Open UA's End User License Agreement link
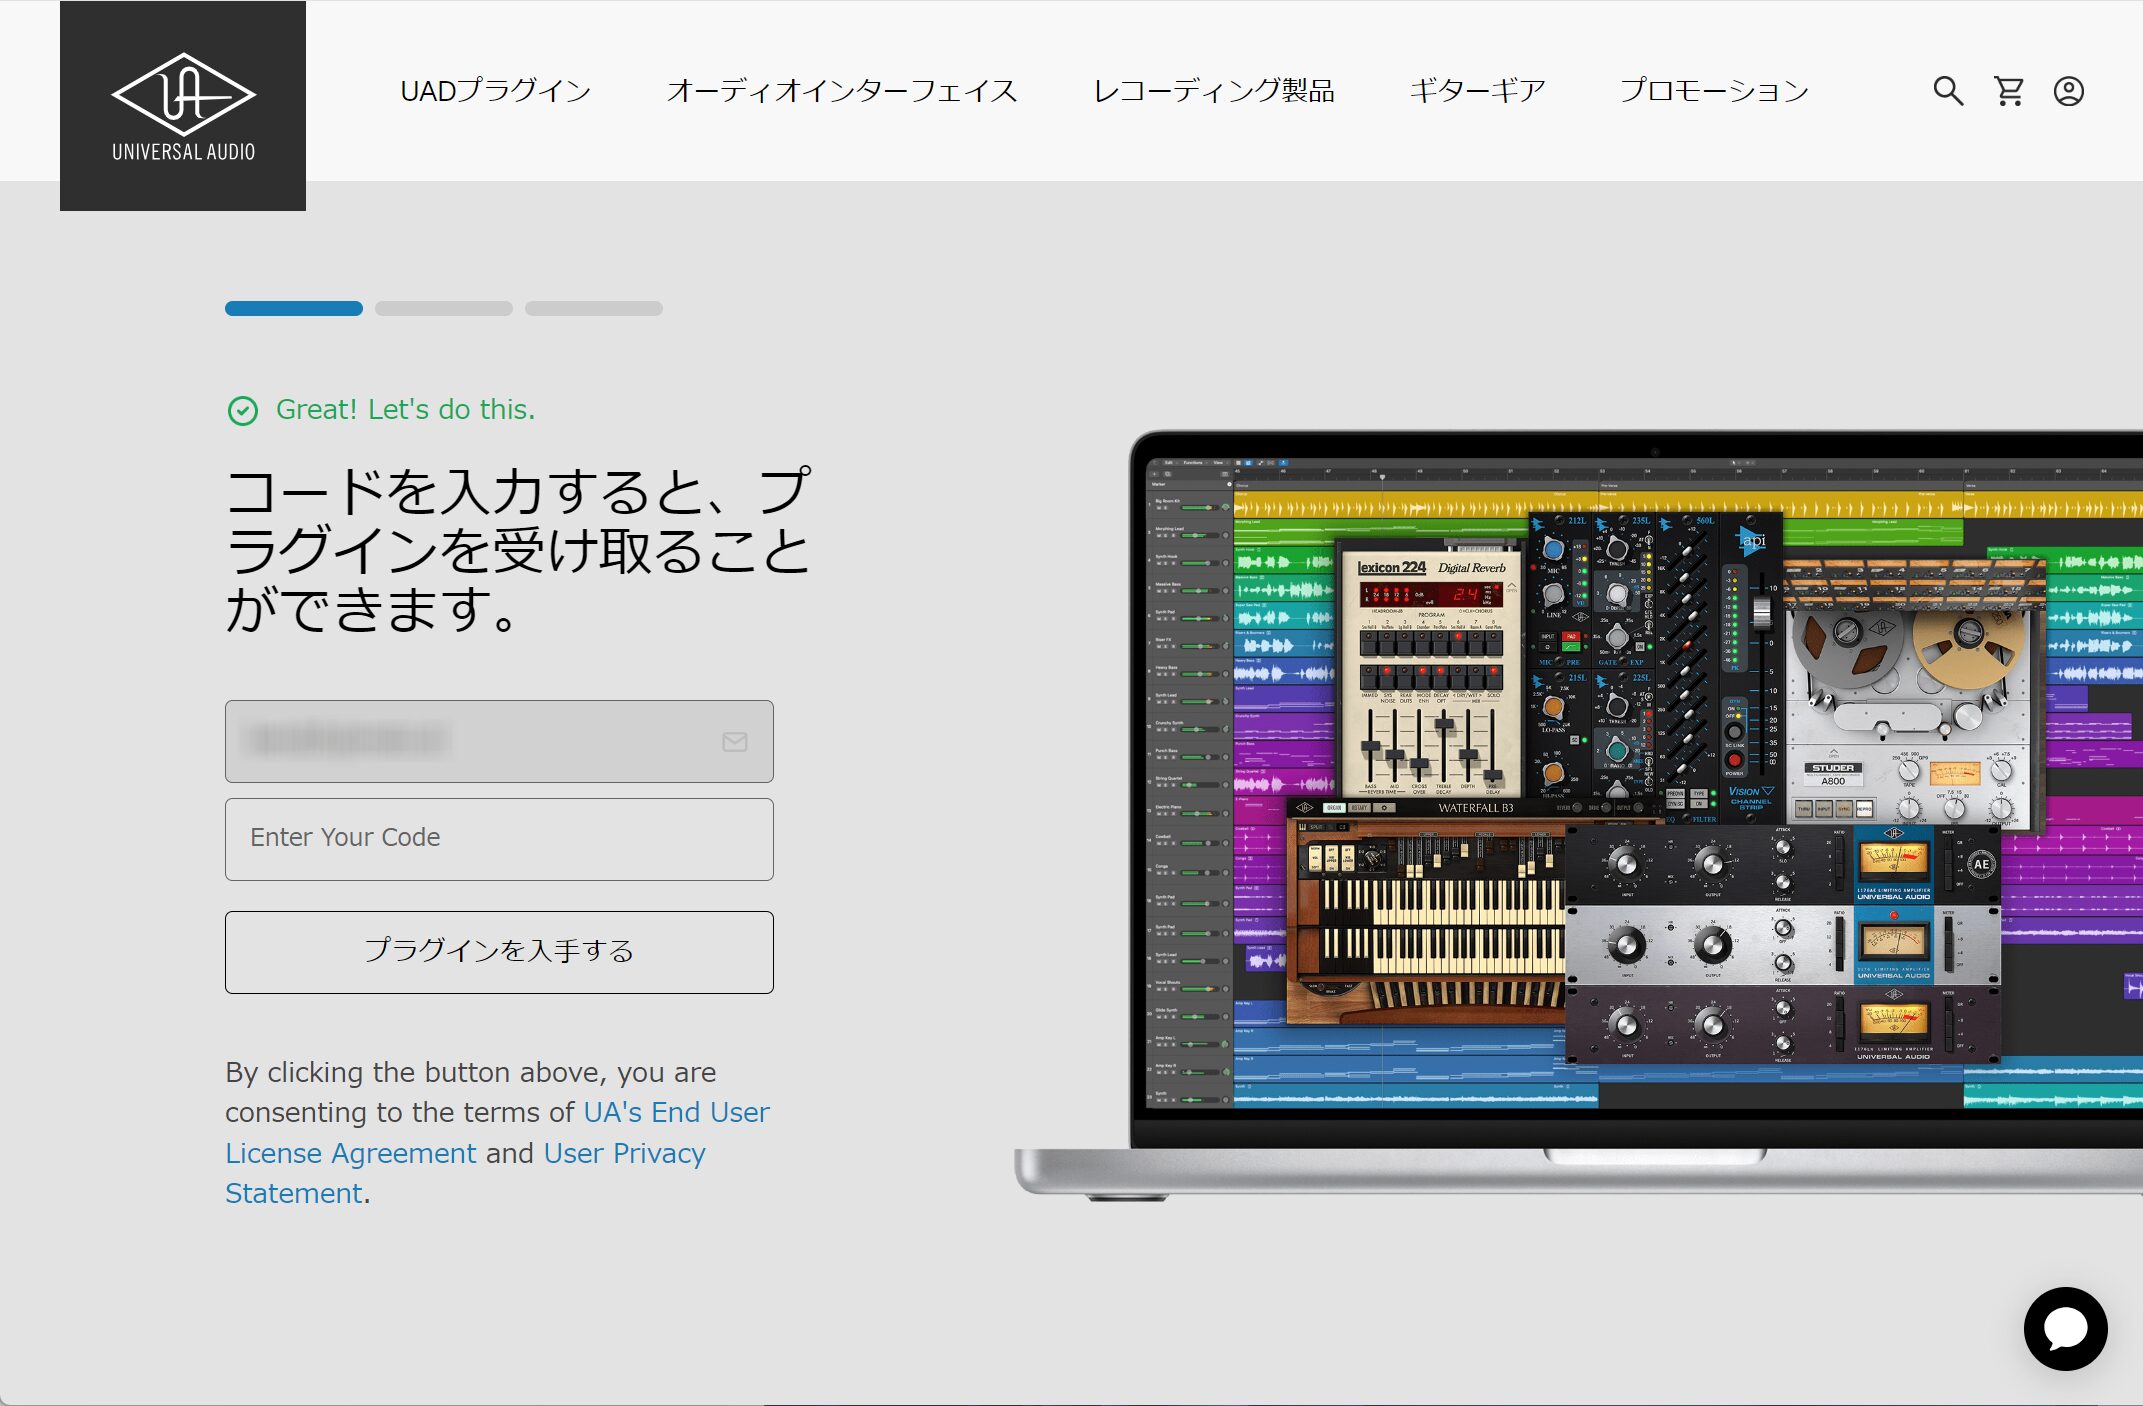This screenshot has width=2143, height=1406. tap(498, 1133)
